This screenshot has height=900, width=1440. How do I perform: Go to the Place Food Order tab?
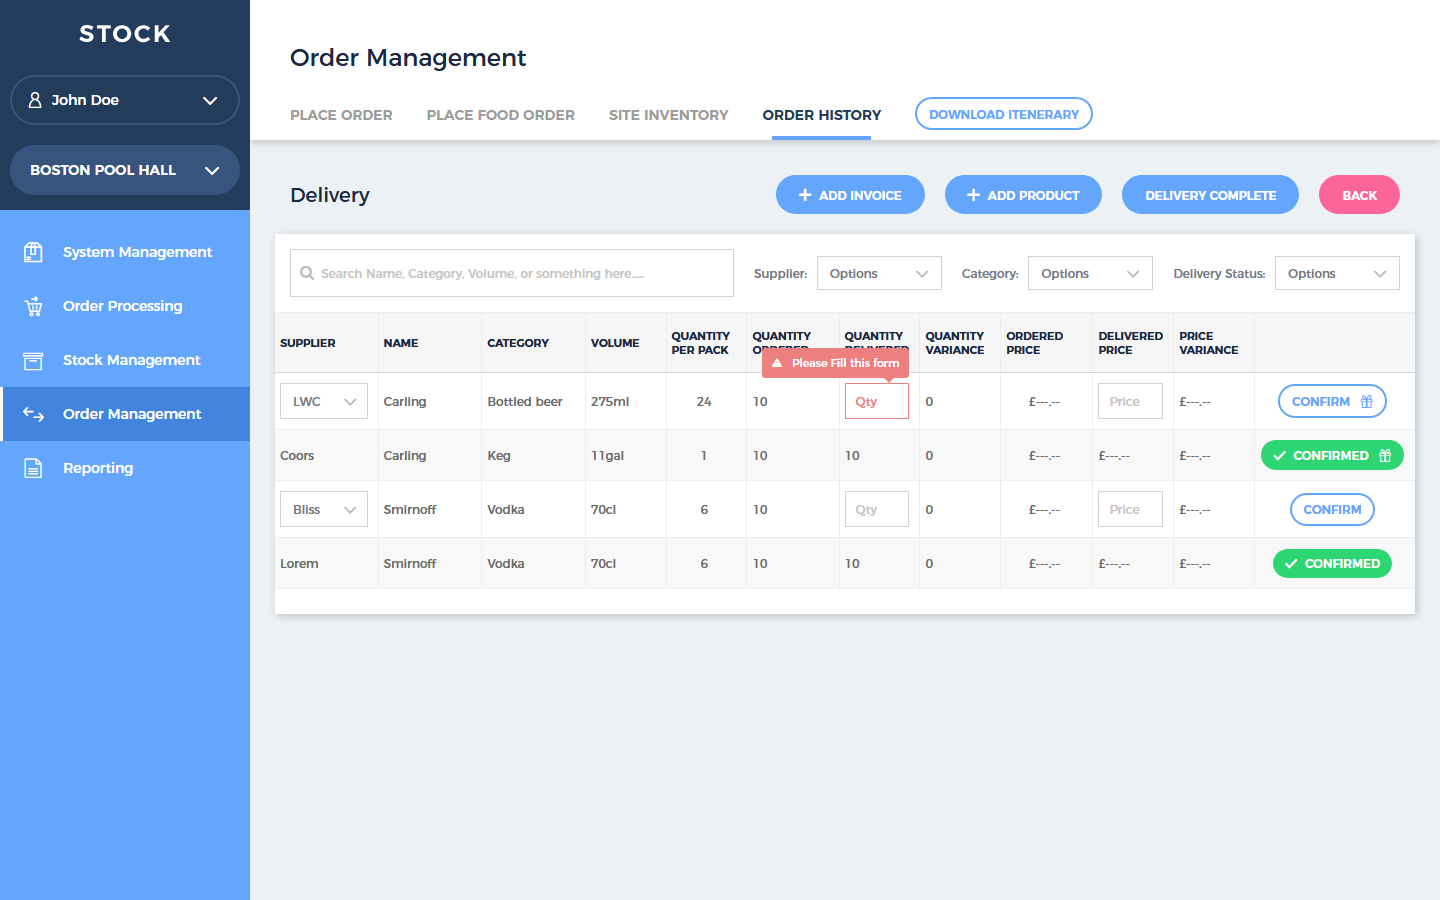point(500,115)
